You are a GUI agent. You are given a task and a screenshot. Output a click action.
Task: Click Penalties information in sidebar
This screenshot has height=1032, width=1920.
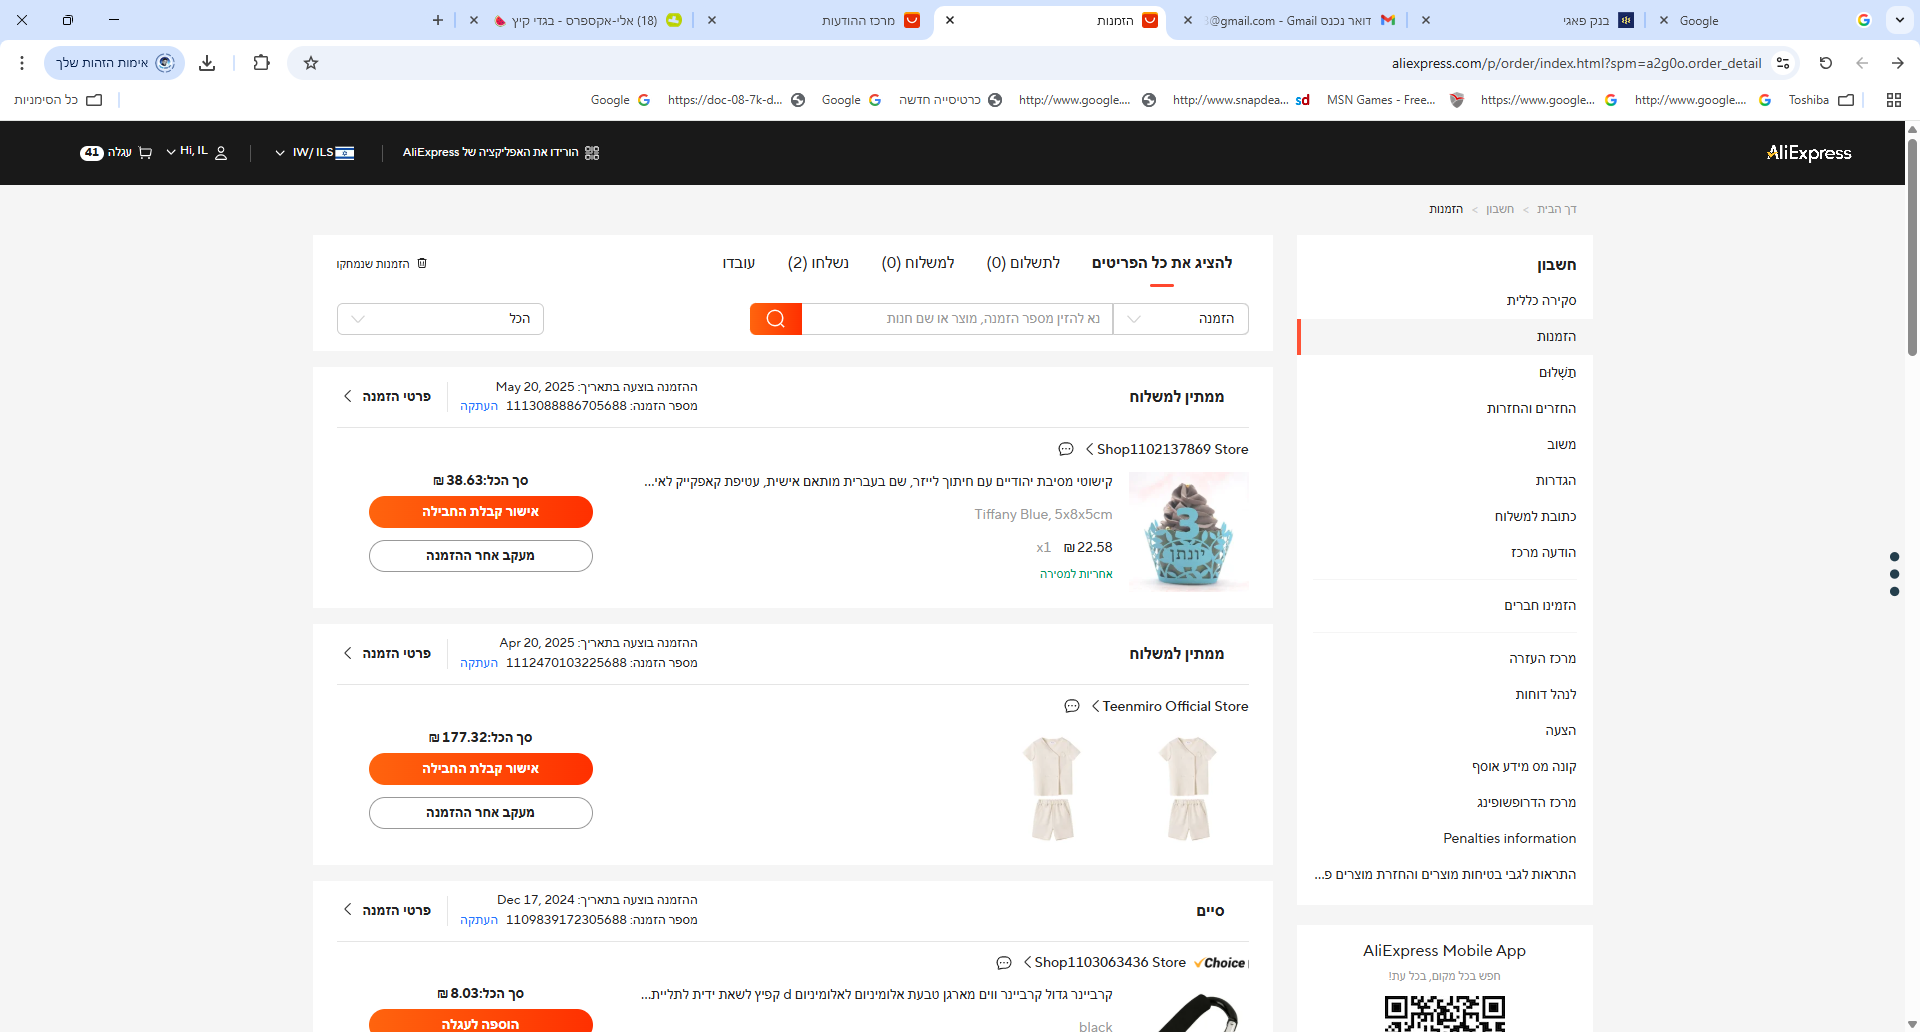coord(1510,838)
